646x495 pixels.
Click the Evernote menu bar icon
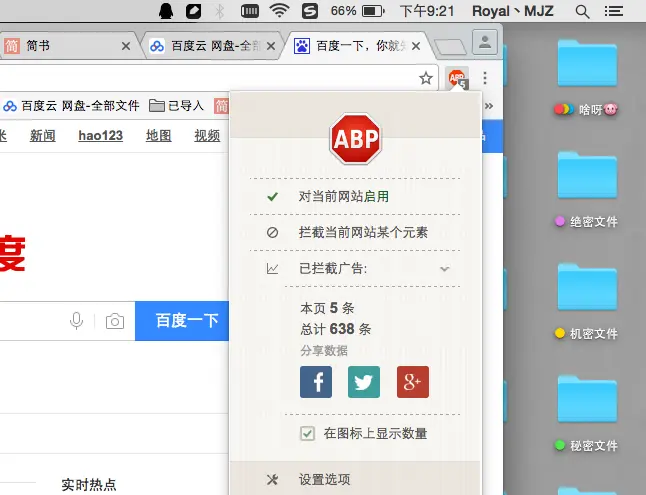193,11
